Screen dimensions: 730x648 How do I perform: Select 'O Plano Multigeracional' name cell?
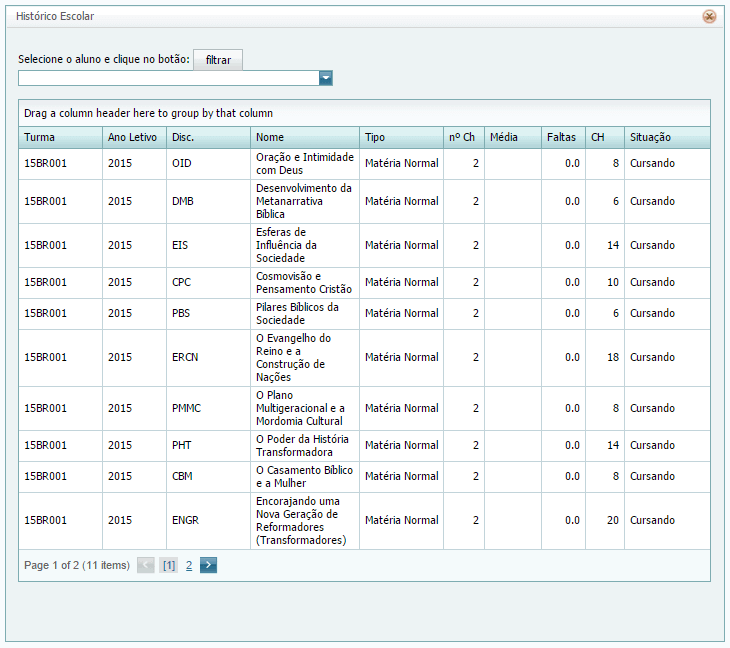tap(305, 408)
